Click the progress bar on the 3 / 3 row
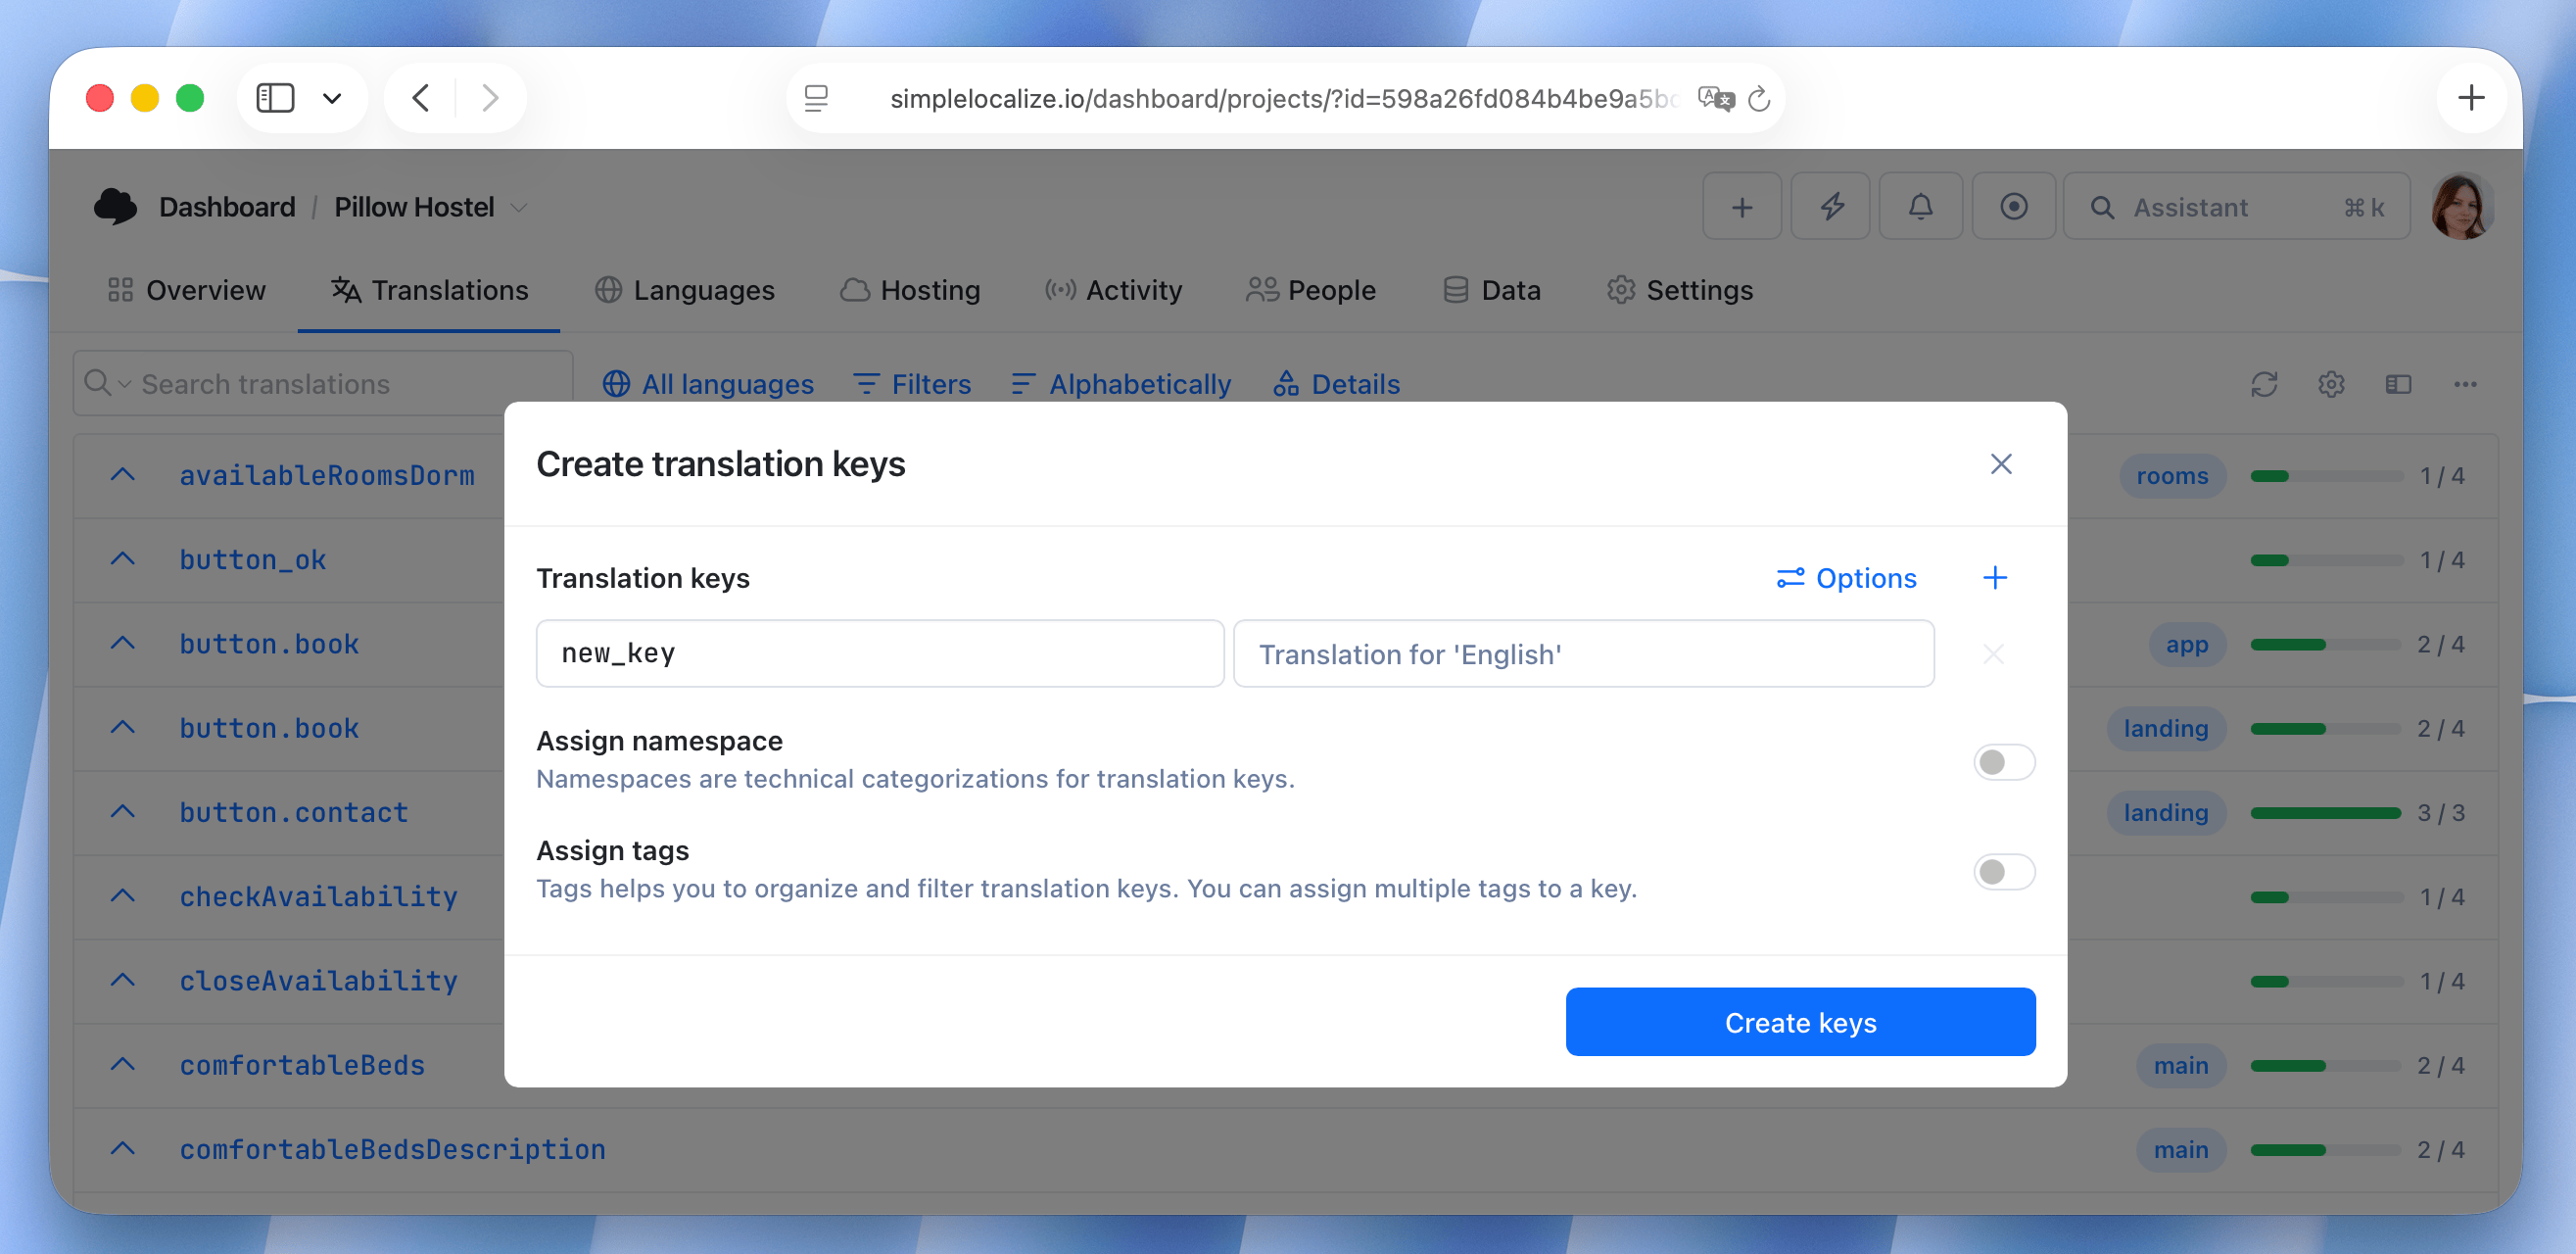The width and height of the screenshot is (2576, 1254). coord(2325,813)
